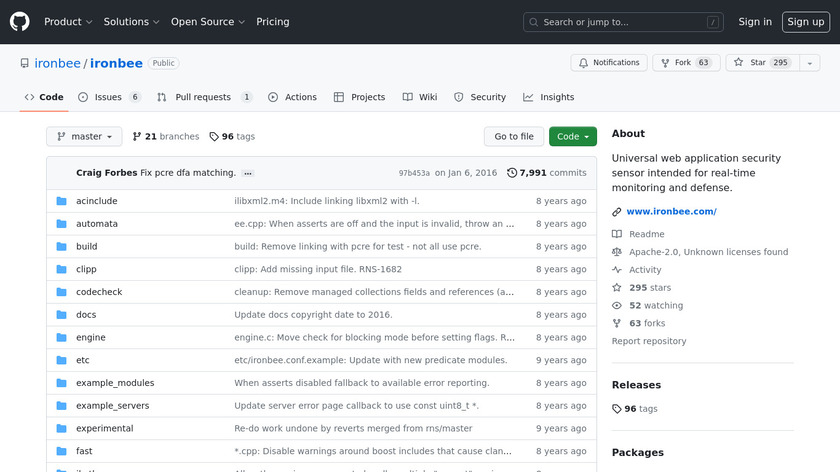Open the master branch selector dropdown
The width and height of the screenshot is (840, 472).
pos(84,137)
